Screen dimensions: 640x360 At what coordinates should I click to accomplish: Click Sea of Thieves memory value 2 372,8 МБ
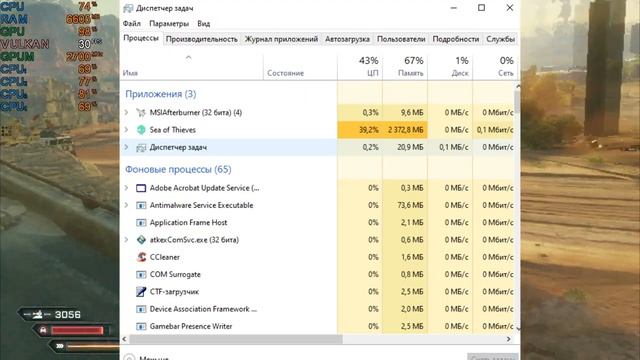pyautogui.click(x=405, y=130)
